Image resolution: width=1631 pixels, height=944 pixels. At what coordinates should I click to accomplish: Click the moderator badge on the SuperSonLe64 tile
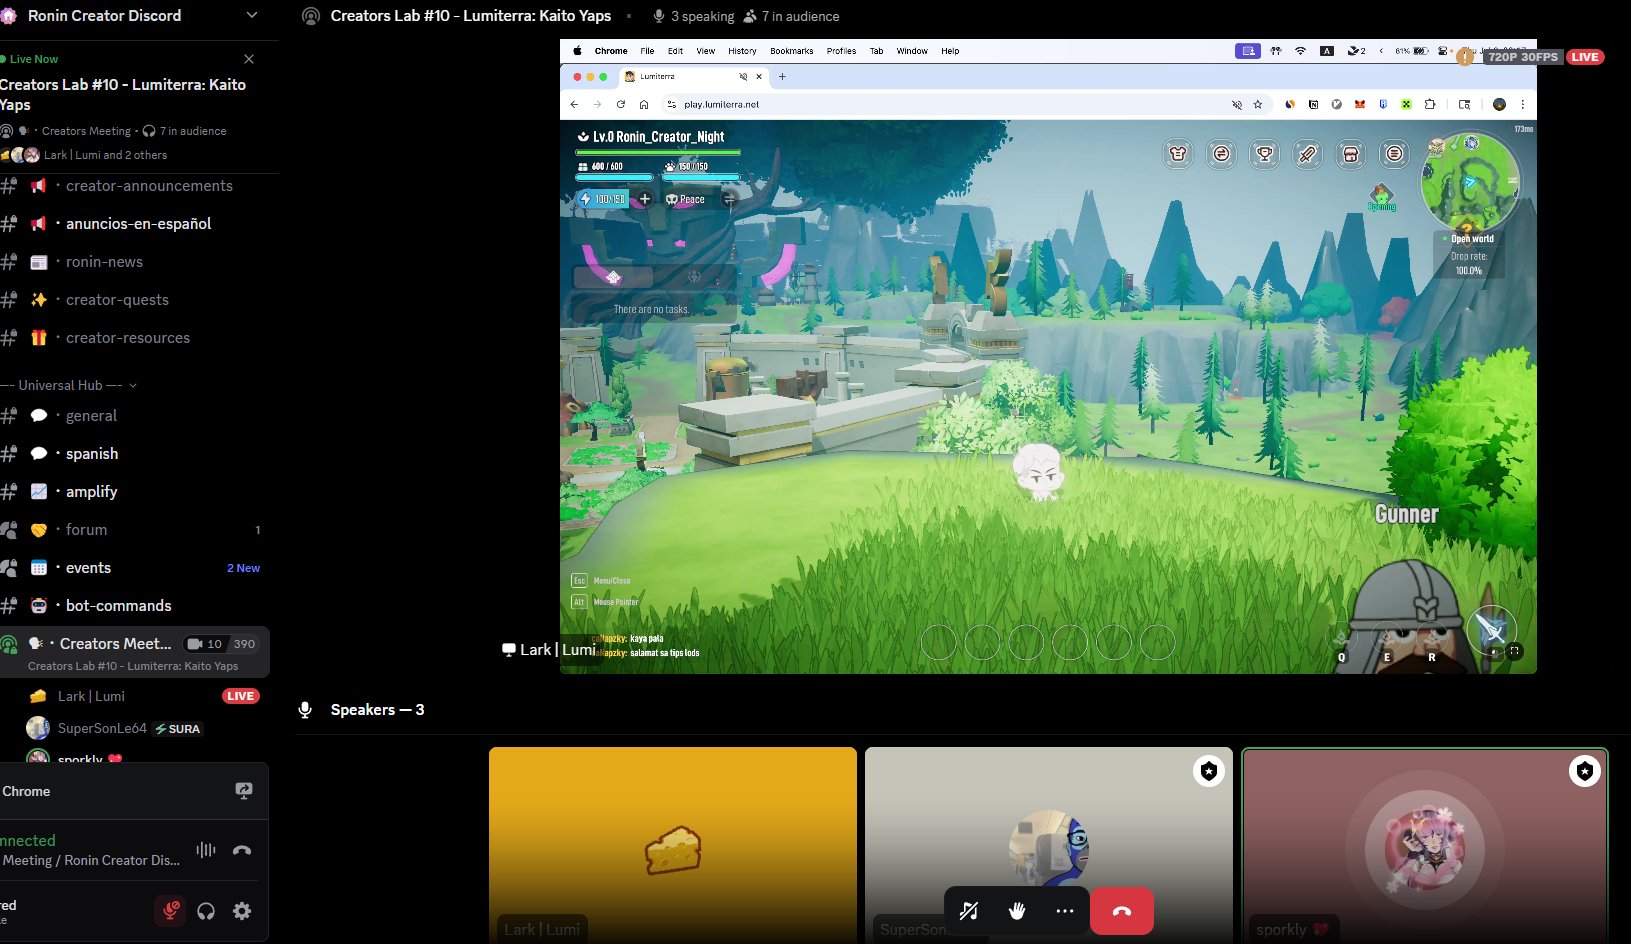click(x=1209, y=771)
